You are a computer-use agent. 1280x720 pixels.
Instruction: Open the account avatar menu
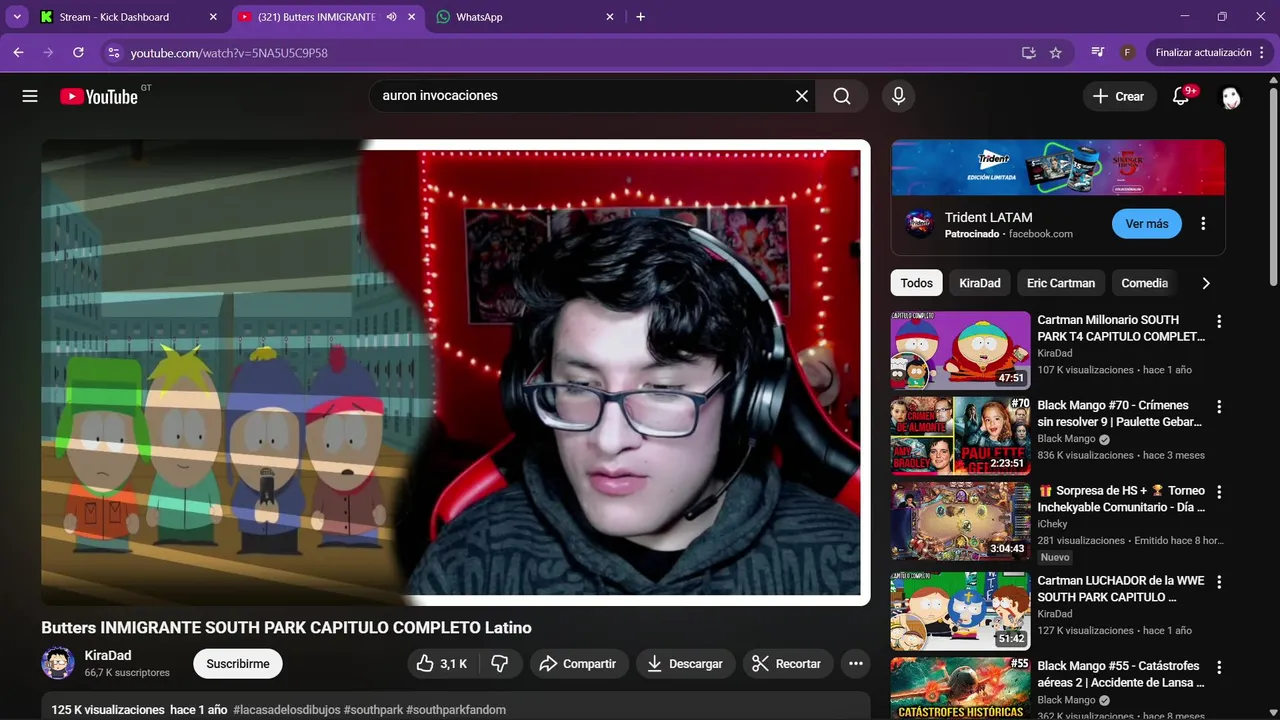click(1231, 96)
